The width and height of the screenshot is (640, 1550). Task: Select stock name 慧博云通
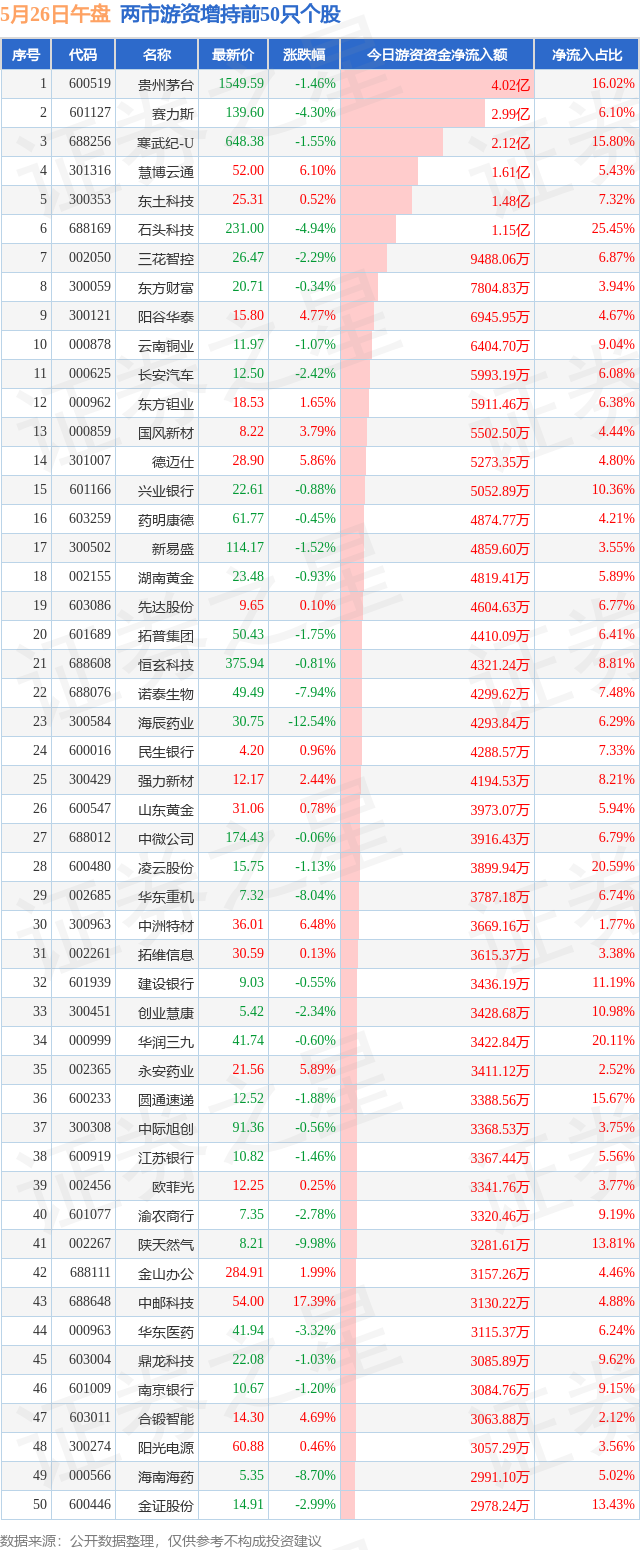pyautogui.click(x=166, y=171)
